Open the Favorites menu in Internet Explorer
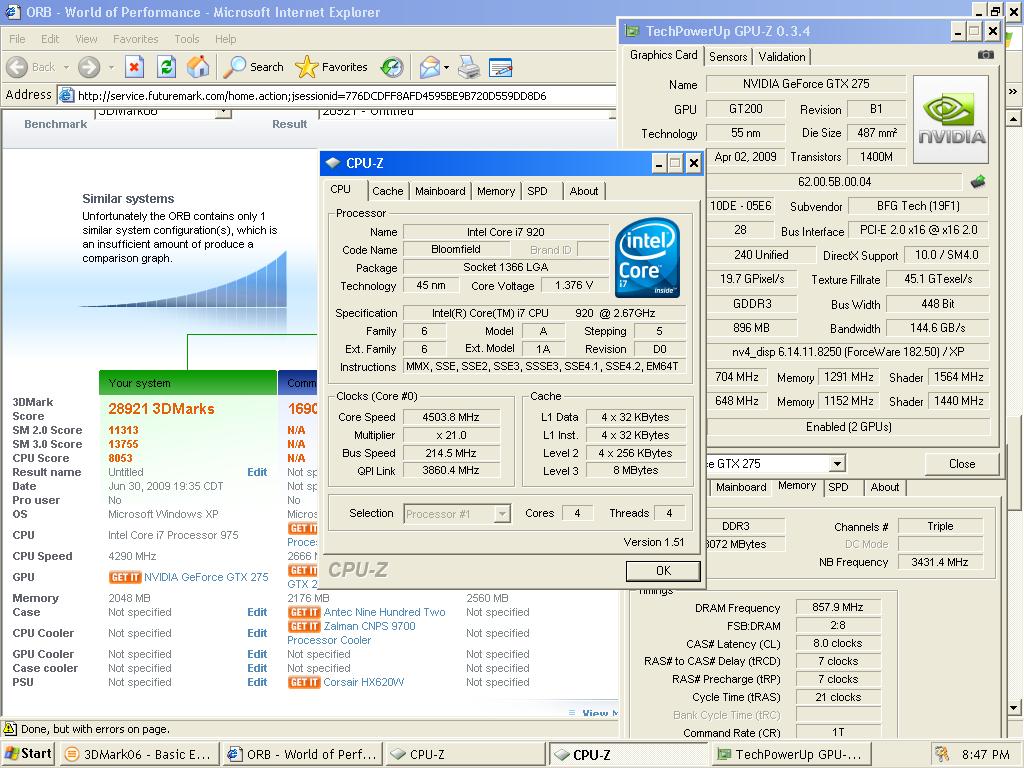Image resolution: width=1024 pixels, height=768 pixels. [x=136, y=39]
